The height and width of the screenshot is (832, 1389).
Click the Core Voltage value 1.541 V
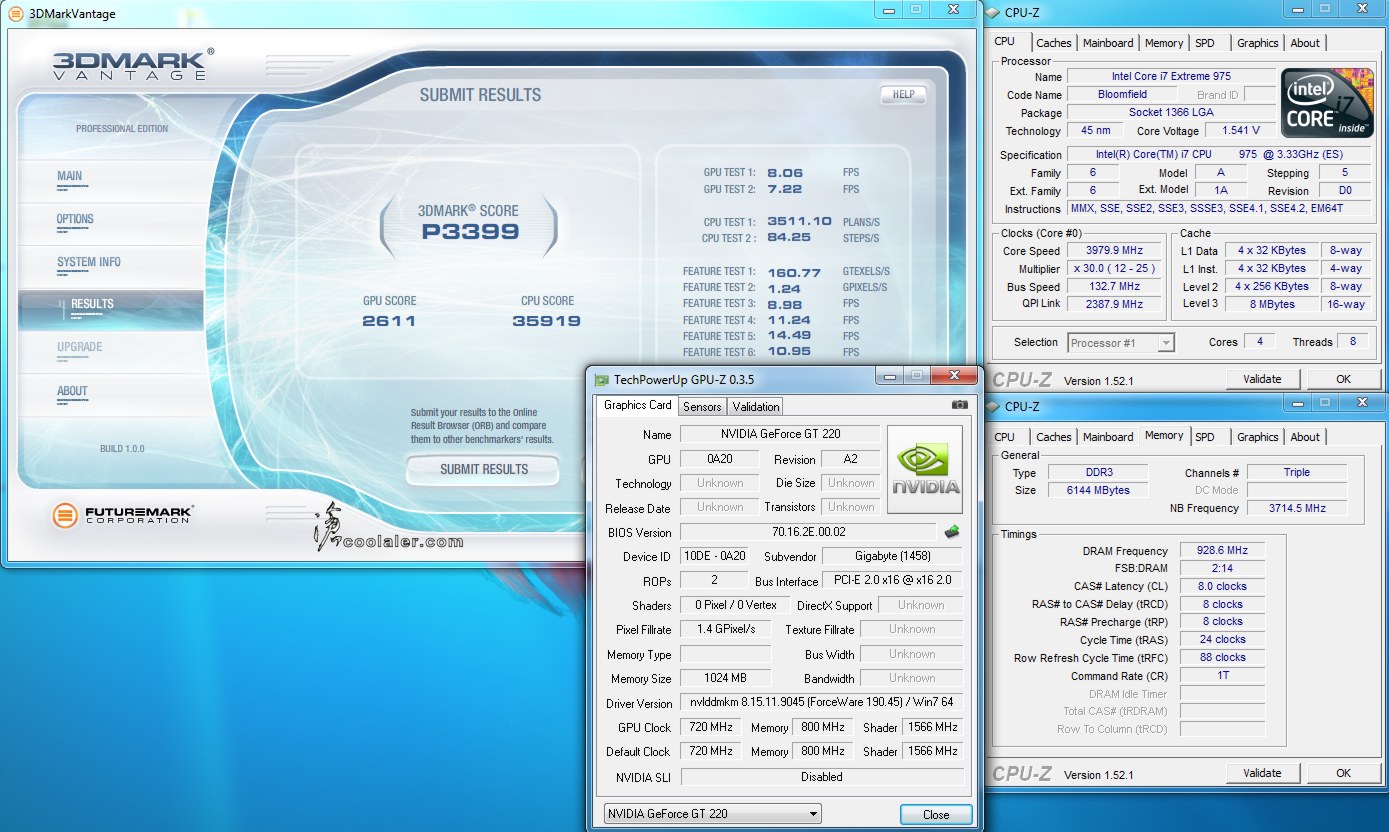(1239, 130)
